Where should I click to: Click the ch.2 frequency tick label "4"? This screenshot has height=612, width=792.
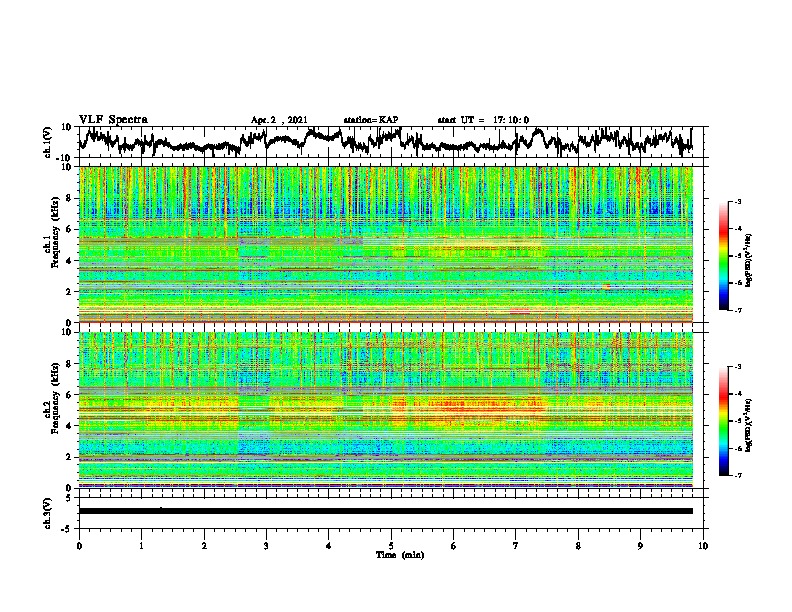point(70,426)
